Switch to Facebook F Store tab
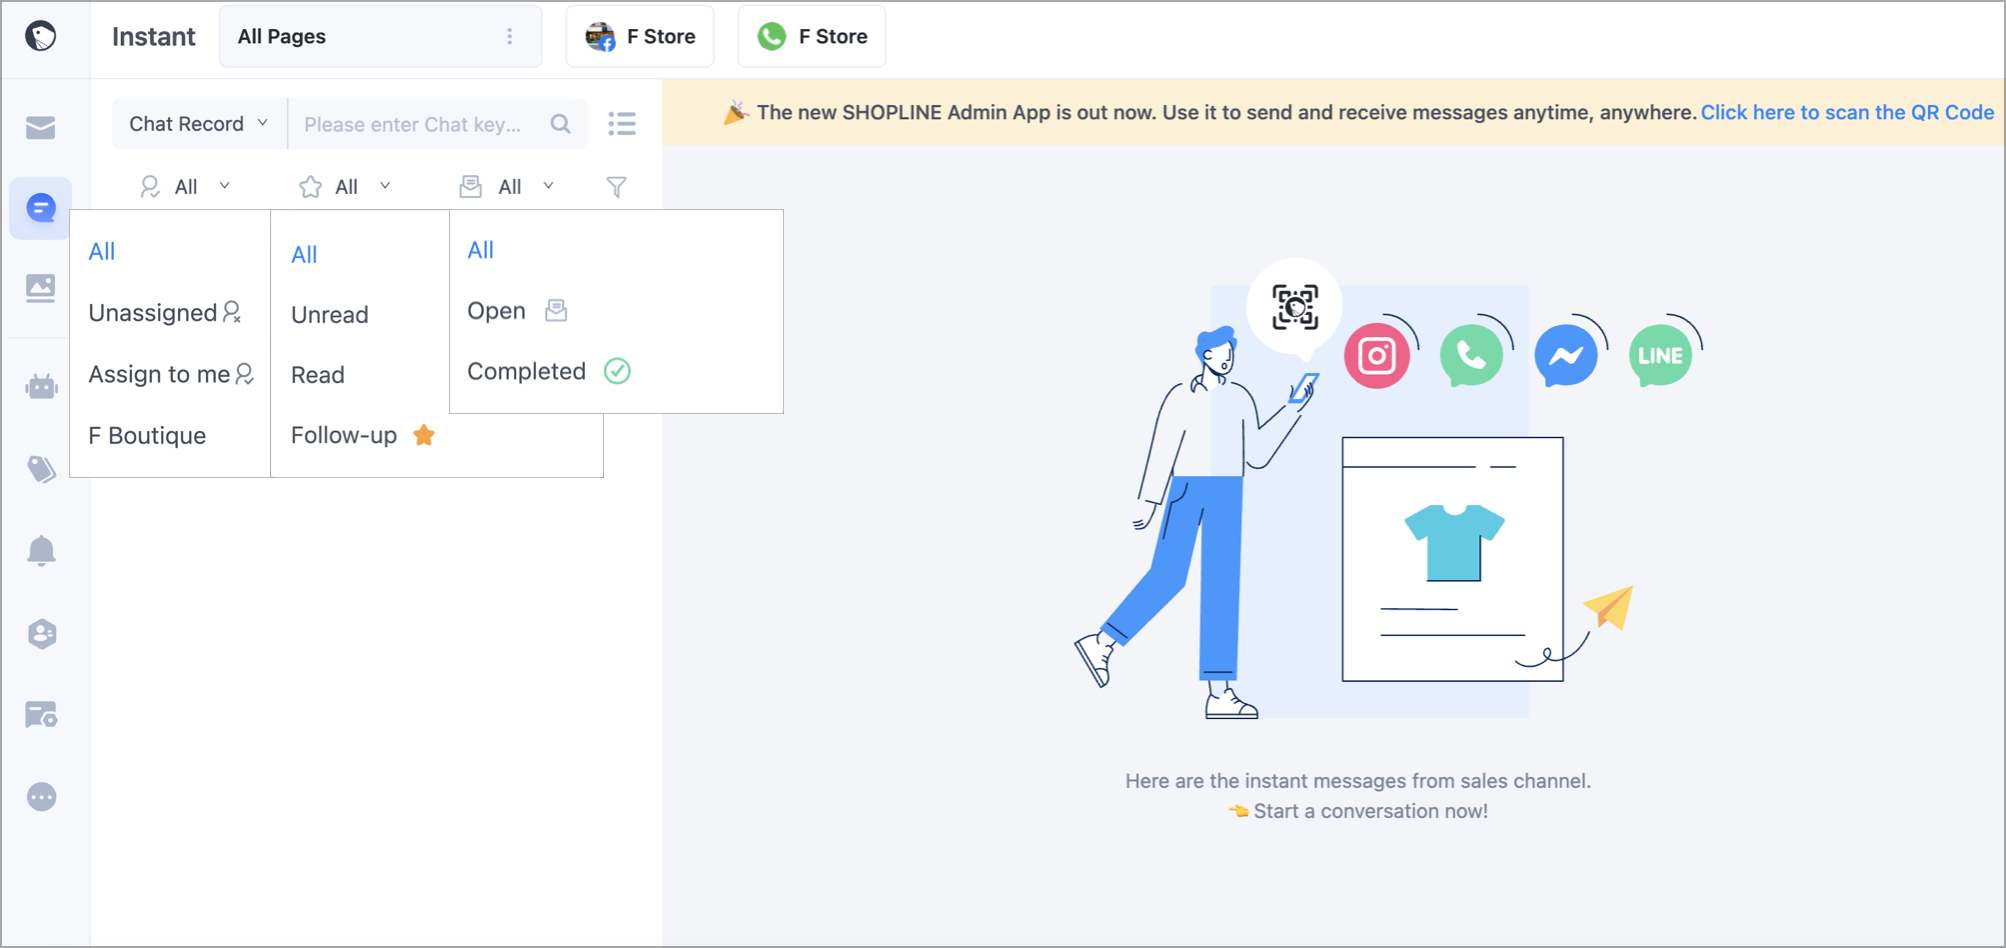Viewport: 2006px width, 948px height. tap(640, 36)
